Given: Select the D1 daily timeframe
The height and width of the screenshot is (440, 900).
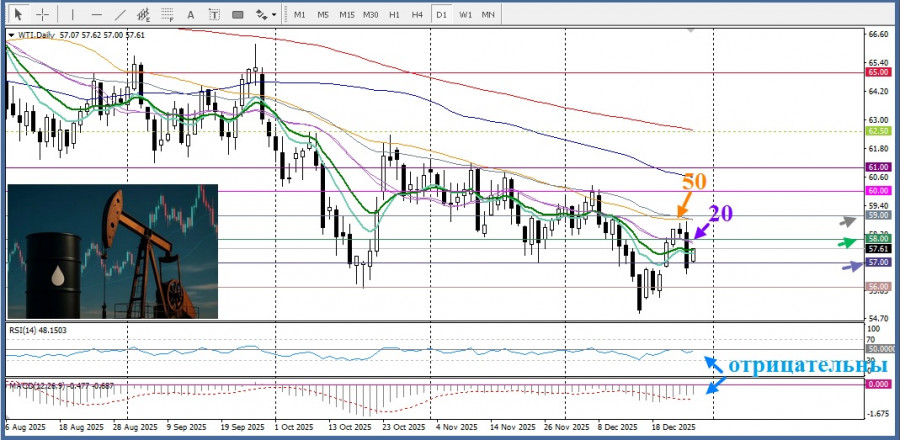Looking at the screenshot, I should pos(441,15).
